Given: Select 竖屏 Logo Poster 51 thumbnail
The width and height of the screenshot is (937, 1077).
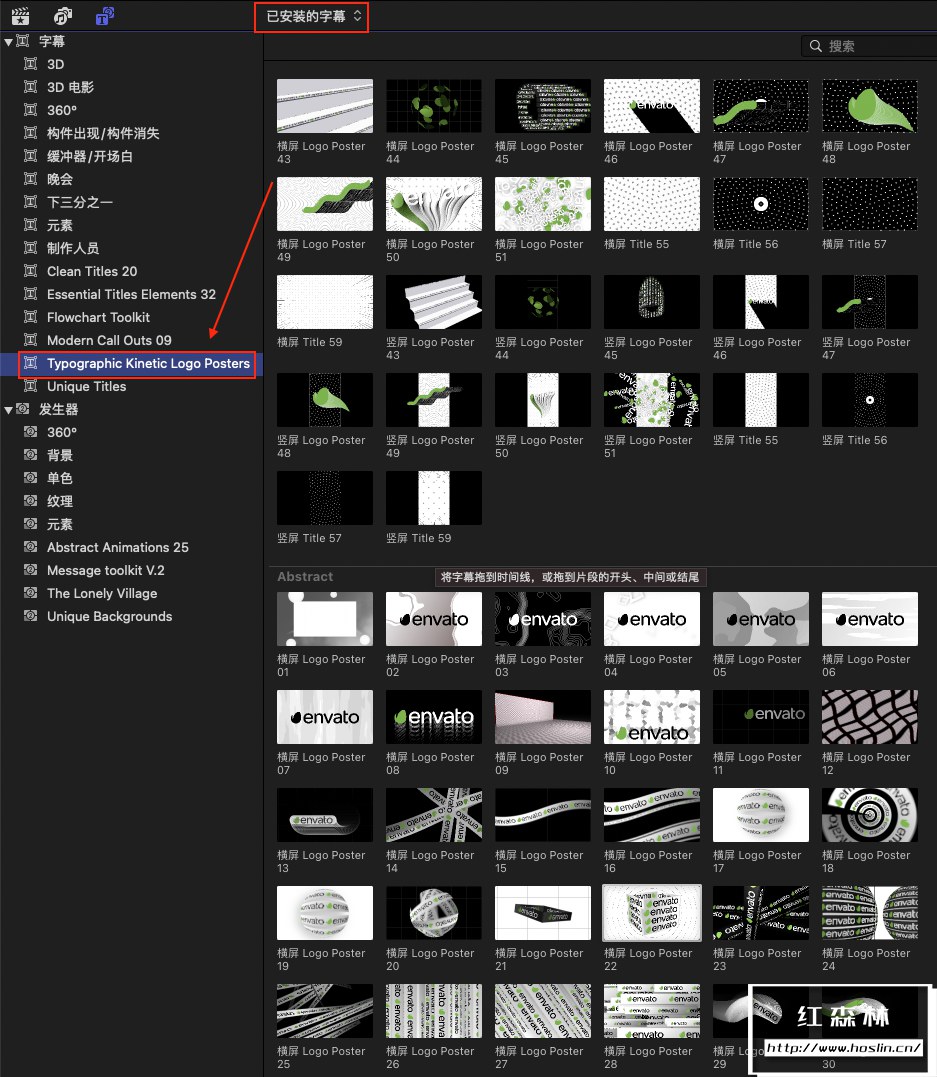Looking at the screenshot, I should pyautogui.click(x=652, y=400).
